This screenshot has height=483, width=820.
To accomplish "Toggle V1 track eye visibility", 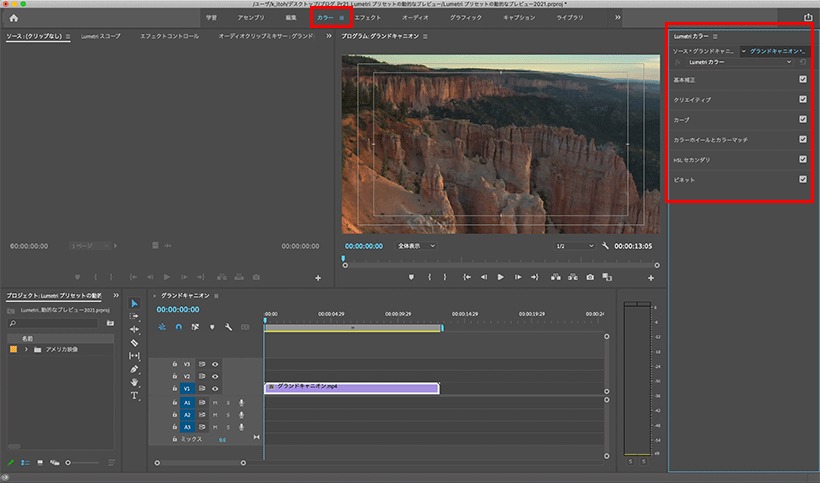I will click(215, 388).
